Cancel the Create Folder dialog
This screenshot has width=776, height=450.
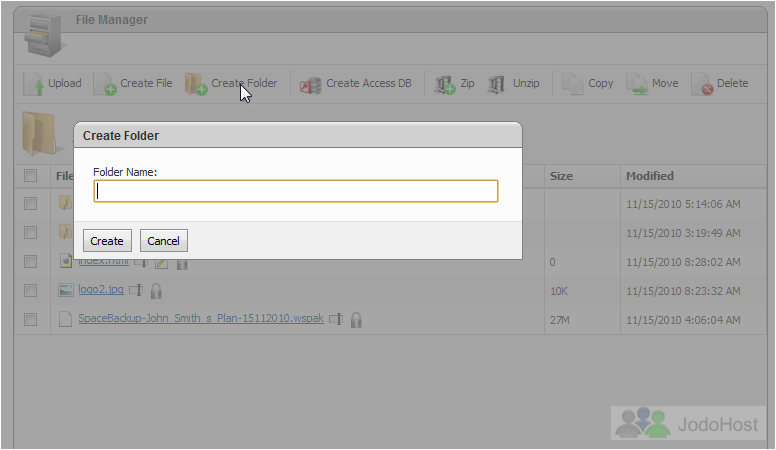click(x=163, y=241)
